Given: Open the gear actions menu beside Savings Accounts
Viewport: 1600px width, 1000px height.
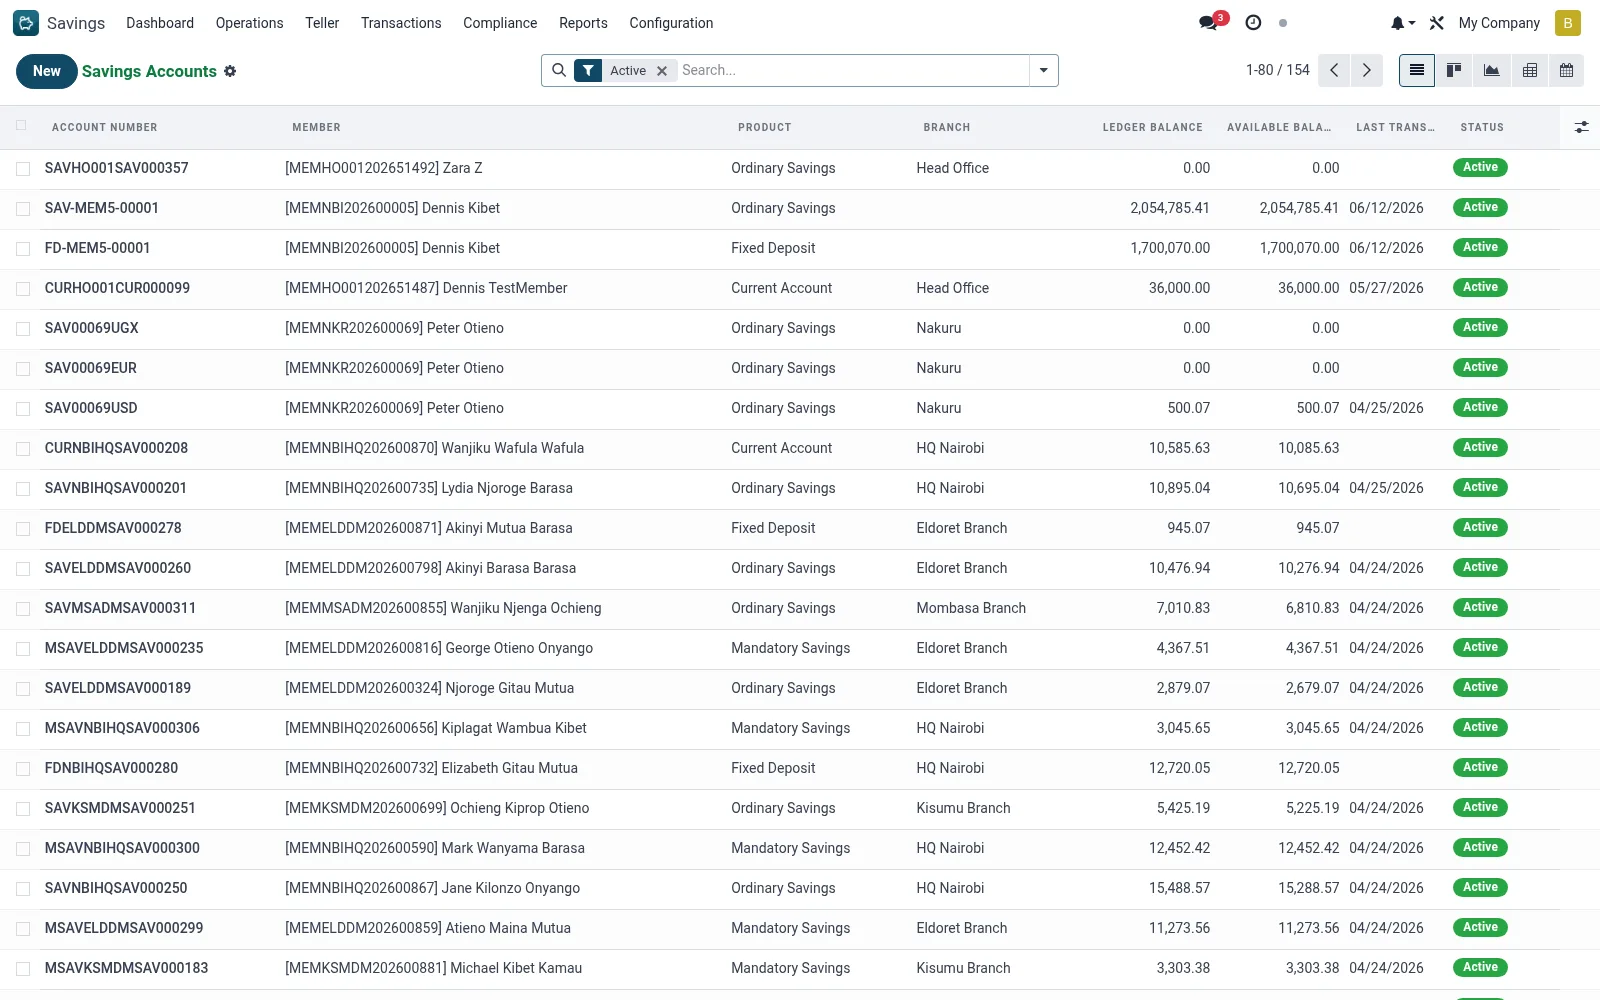Looking at the screenshot, I should 230,71.
